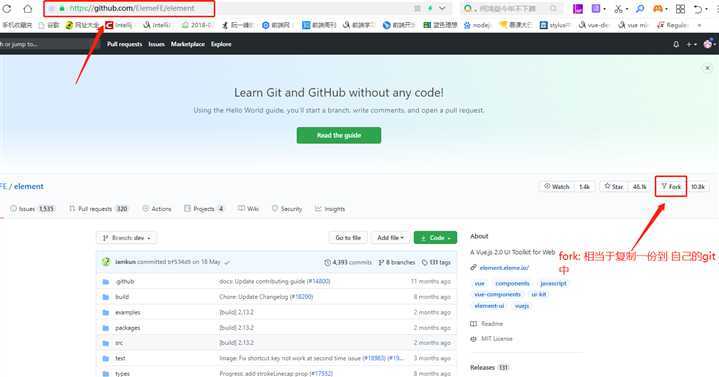The height and width of the screenshot is (377, 719).
Task: Open the src folder
Action: [x=119, y=343]
